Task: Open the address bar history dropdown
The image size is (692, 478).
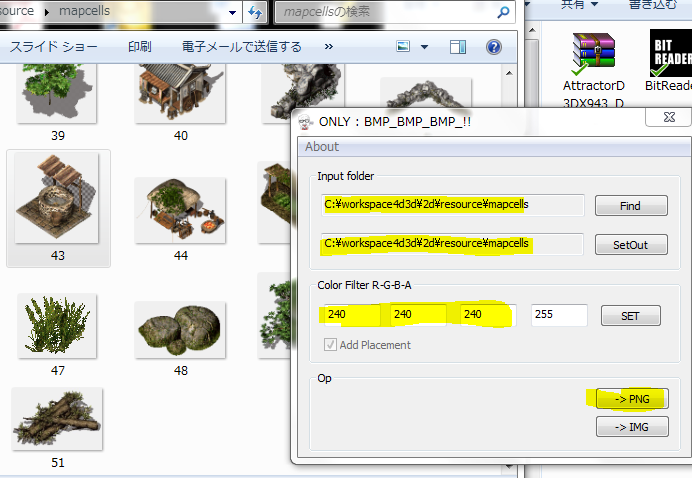Action: pyautogui.click(x=232, y=12)
